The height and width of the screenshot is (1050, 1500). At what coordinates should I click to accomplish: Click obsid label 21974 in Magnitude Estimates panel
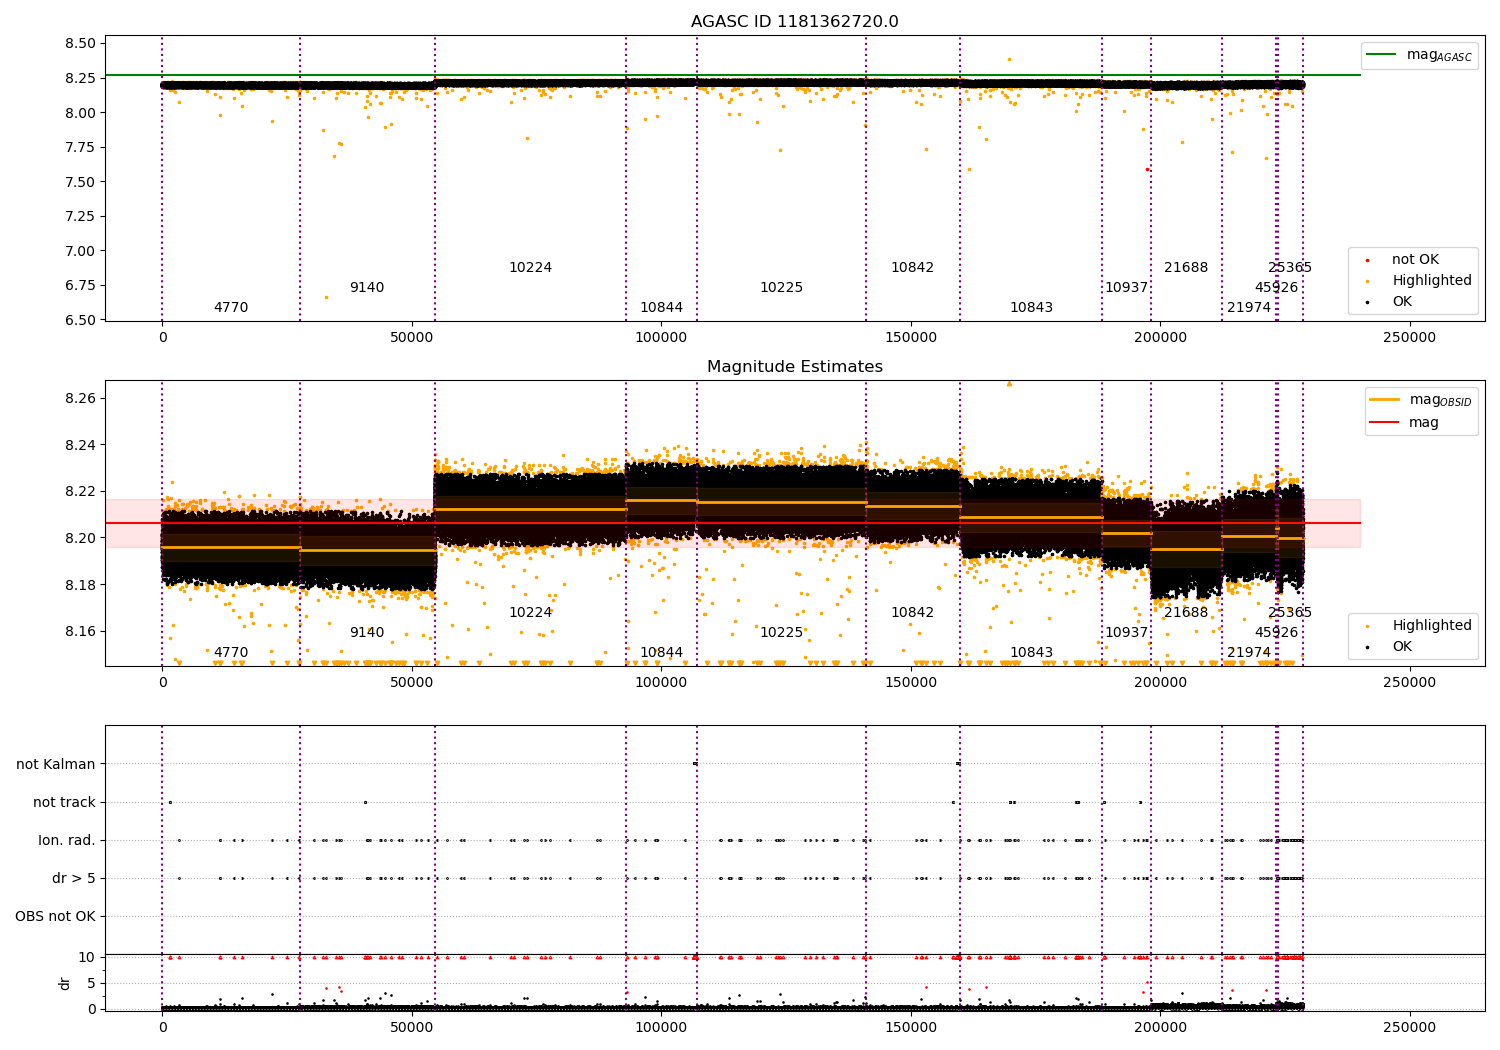click(1249, 652)
